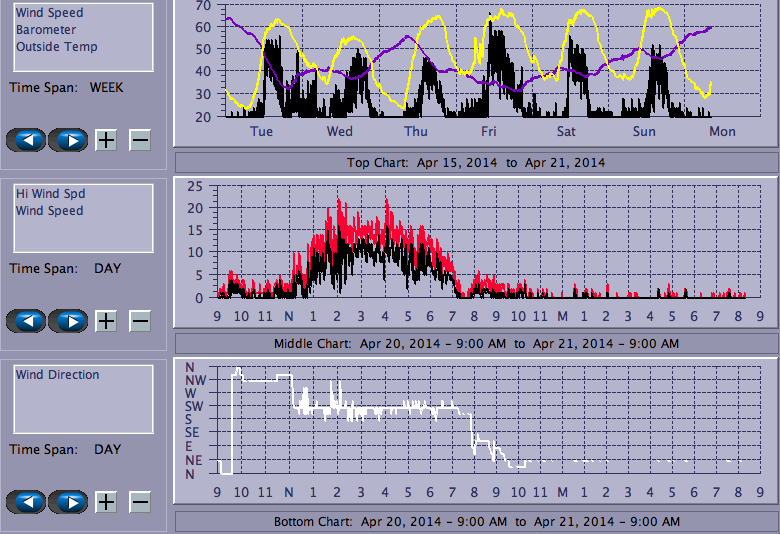Click the Top Chart date range bar
780x534 pixels.
(476, 162)
